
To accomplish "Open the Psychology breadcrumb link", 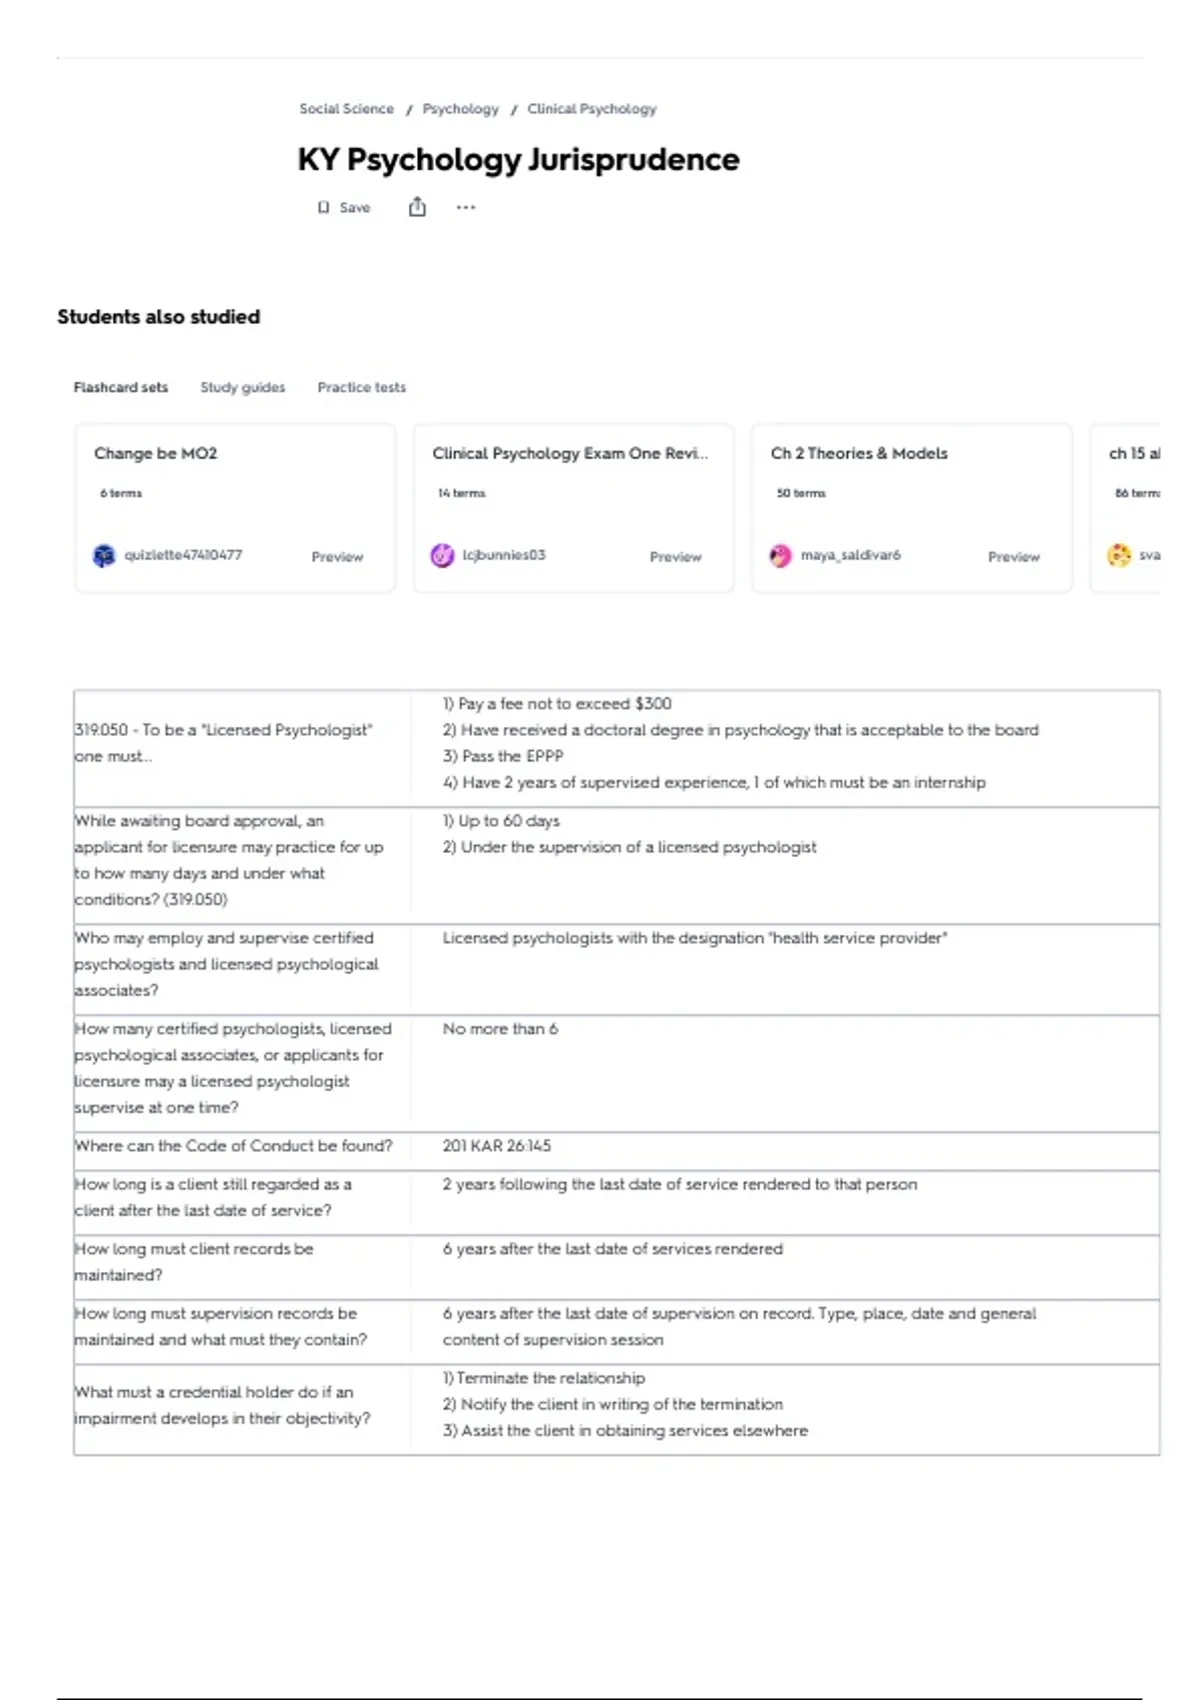I will coord(460,108).
